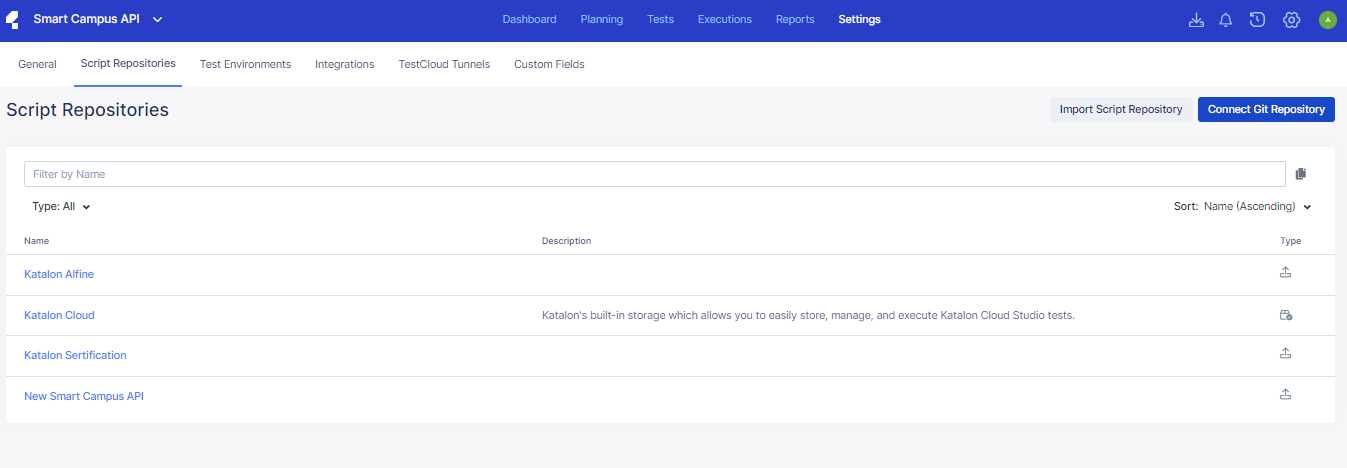
Task: Click the Script Repositories page heading
Action: (87, 110)
